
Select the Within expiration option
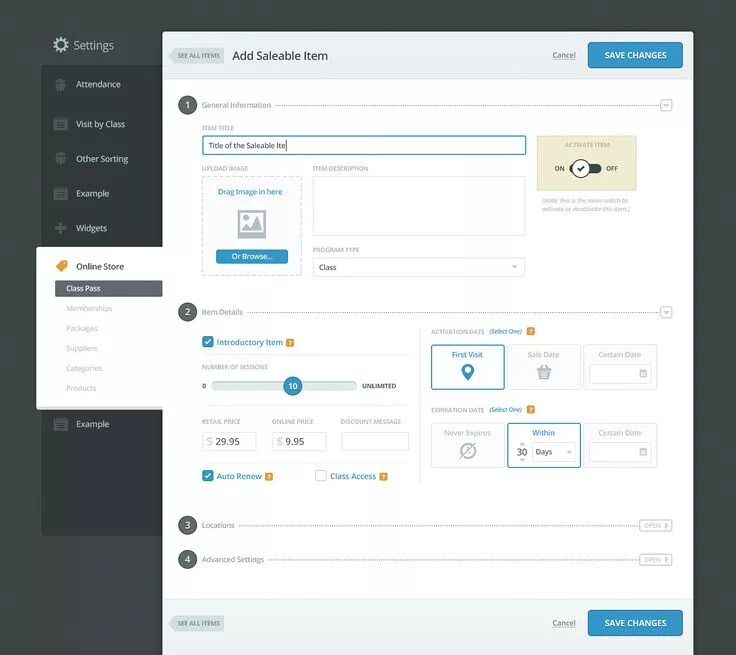[544, 445]
